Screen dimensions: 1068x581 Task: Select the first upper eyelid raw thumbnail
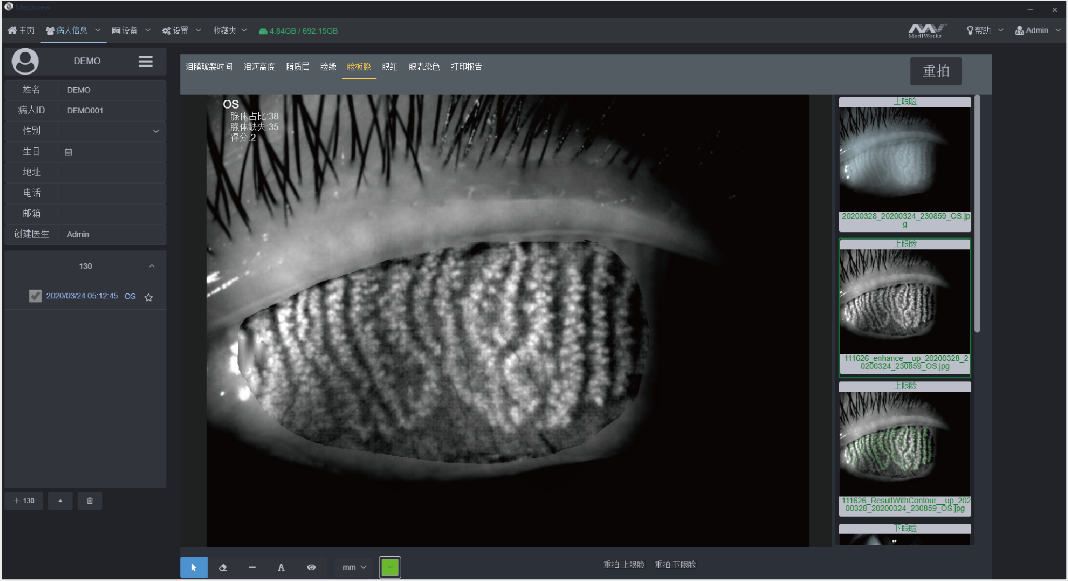(x=905, y=164)
